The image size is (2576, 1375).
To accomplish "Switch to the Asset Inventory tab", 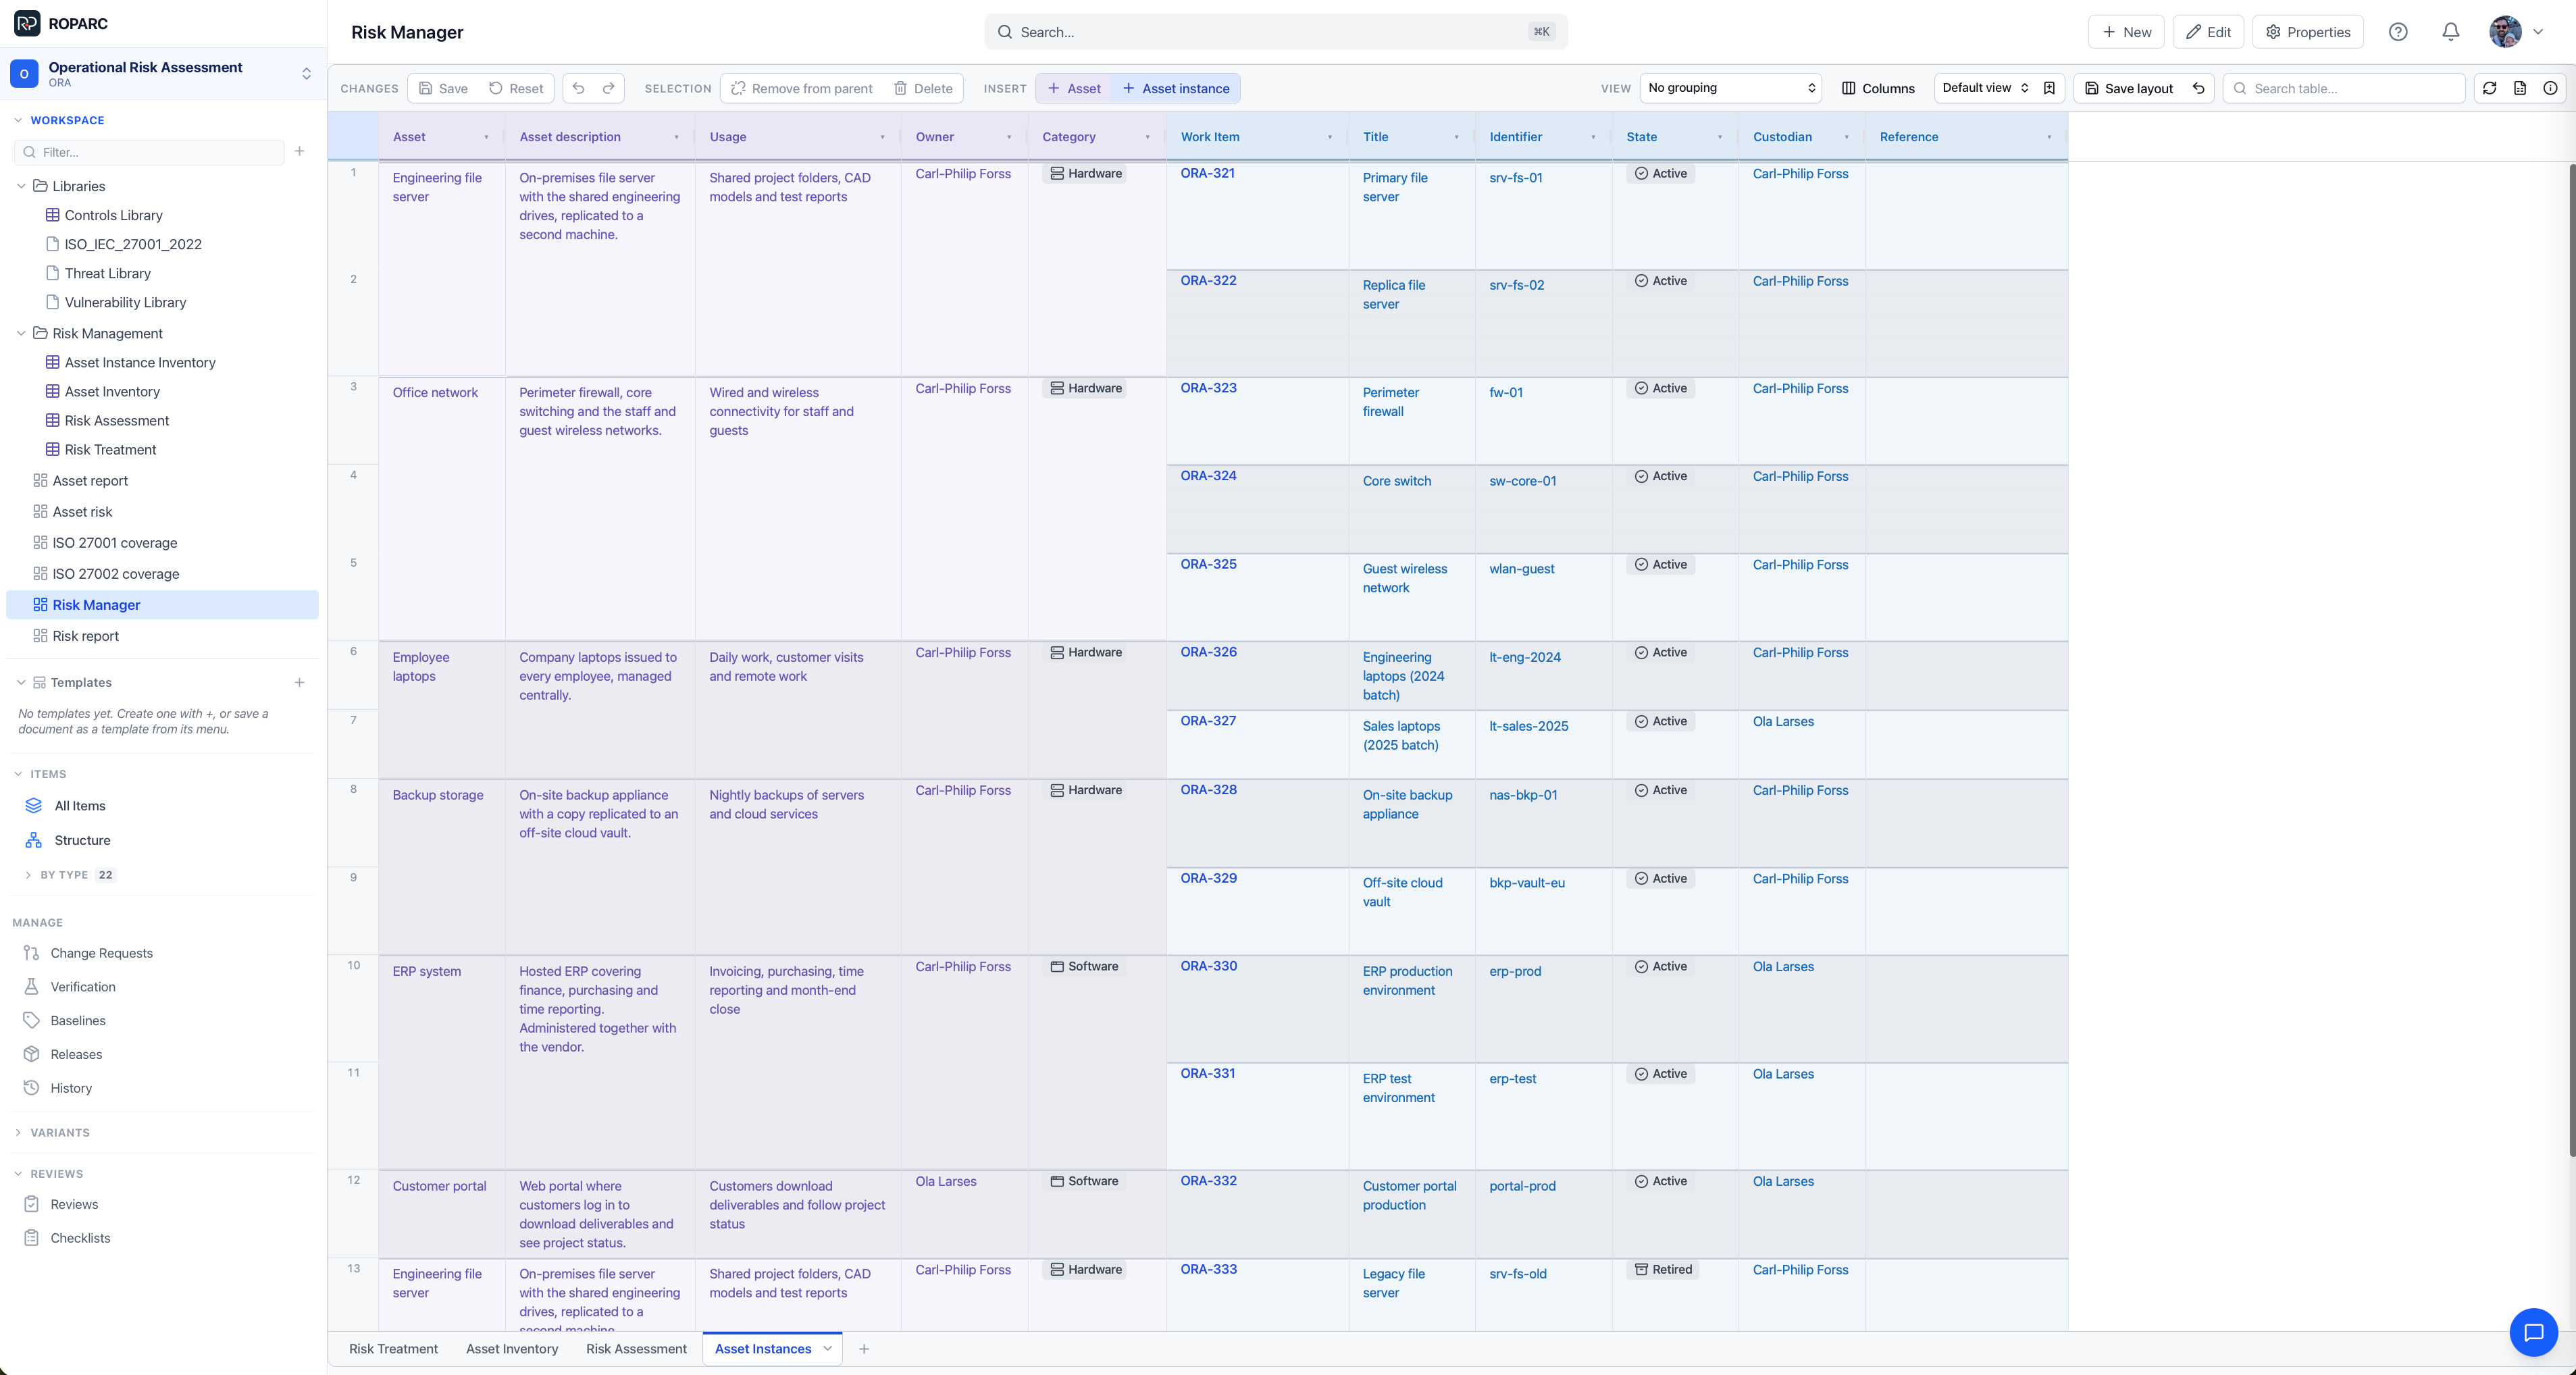I will [x=512, y=1349].
